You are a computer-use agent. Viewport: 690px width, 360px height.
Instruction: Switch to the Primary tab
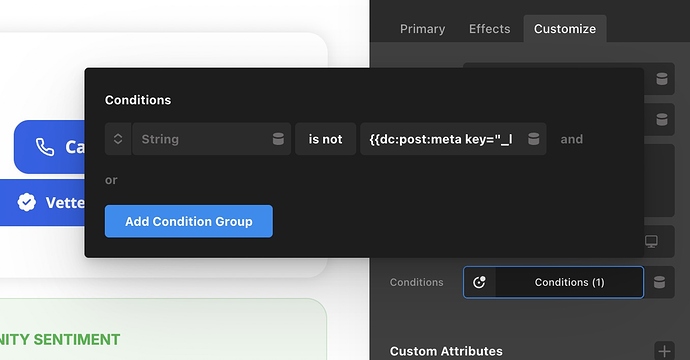pos(422,29)
